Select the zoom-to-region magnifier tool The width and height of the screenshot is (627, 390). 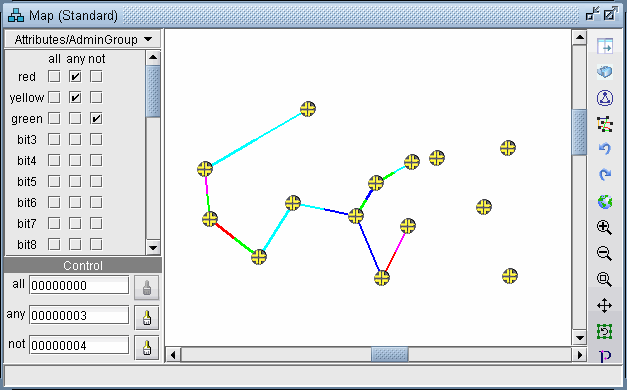click(x=604, y=279)
